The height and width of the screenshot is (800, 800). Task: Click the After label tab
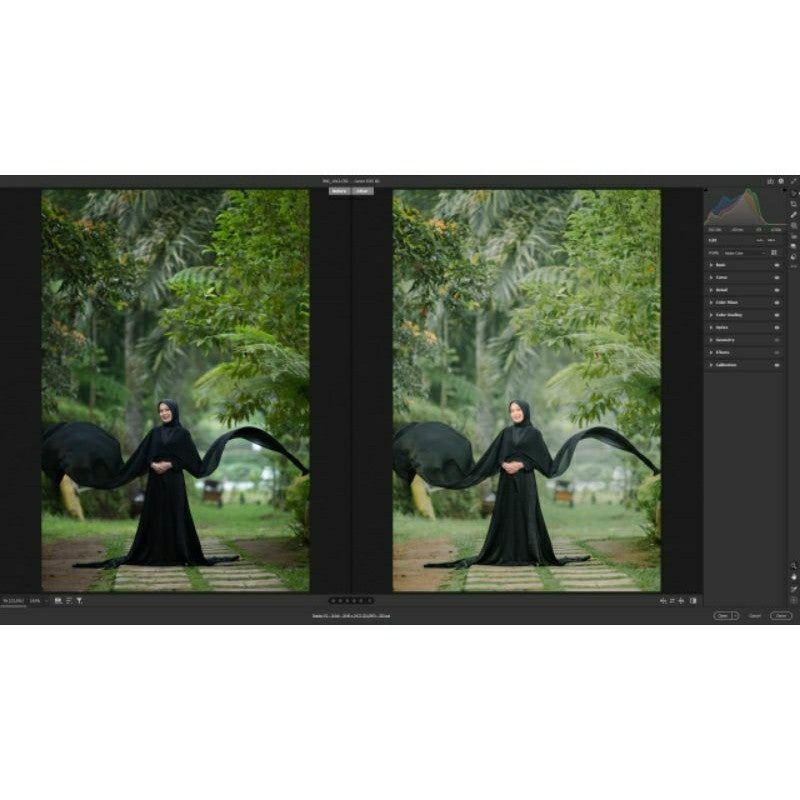[362, 191]
